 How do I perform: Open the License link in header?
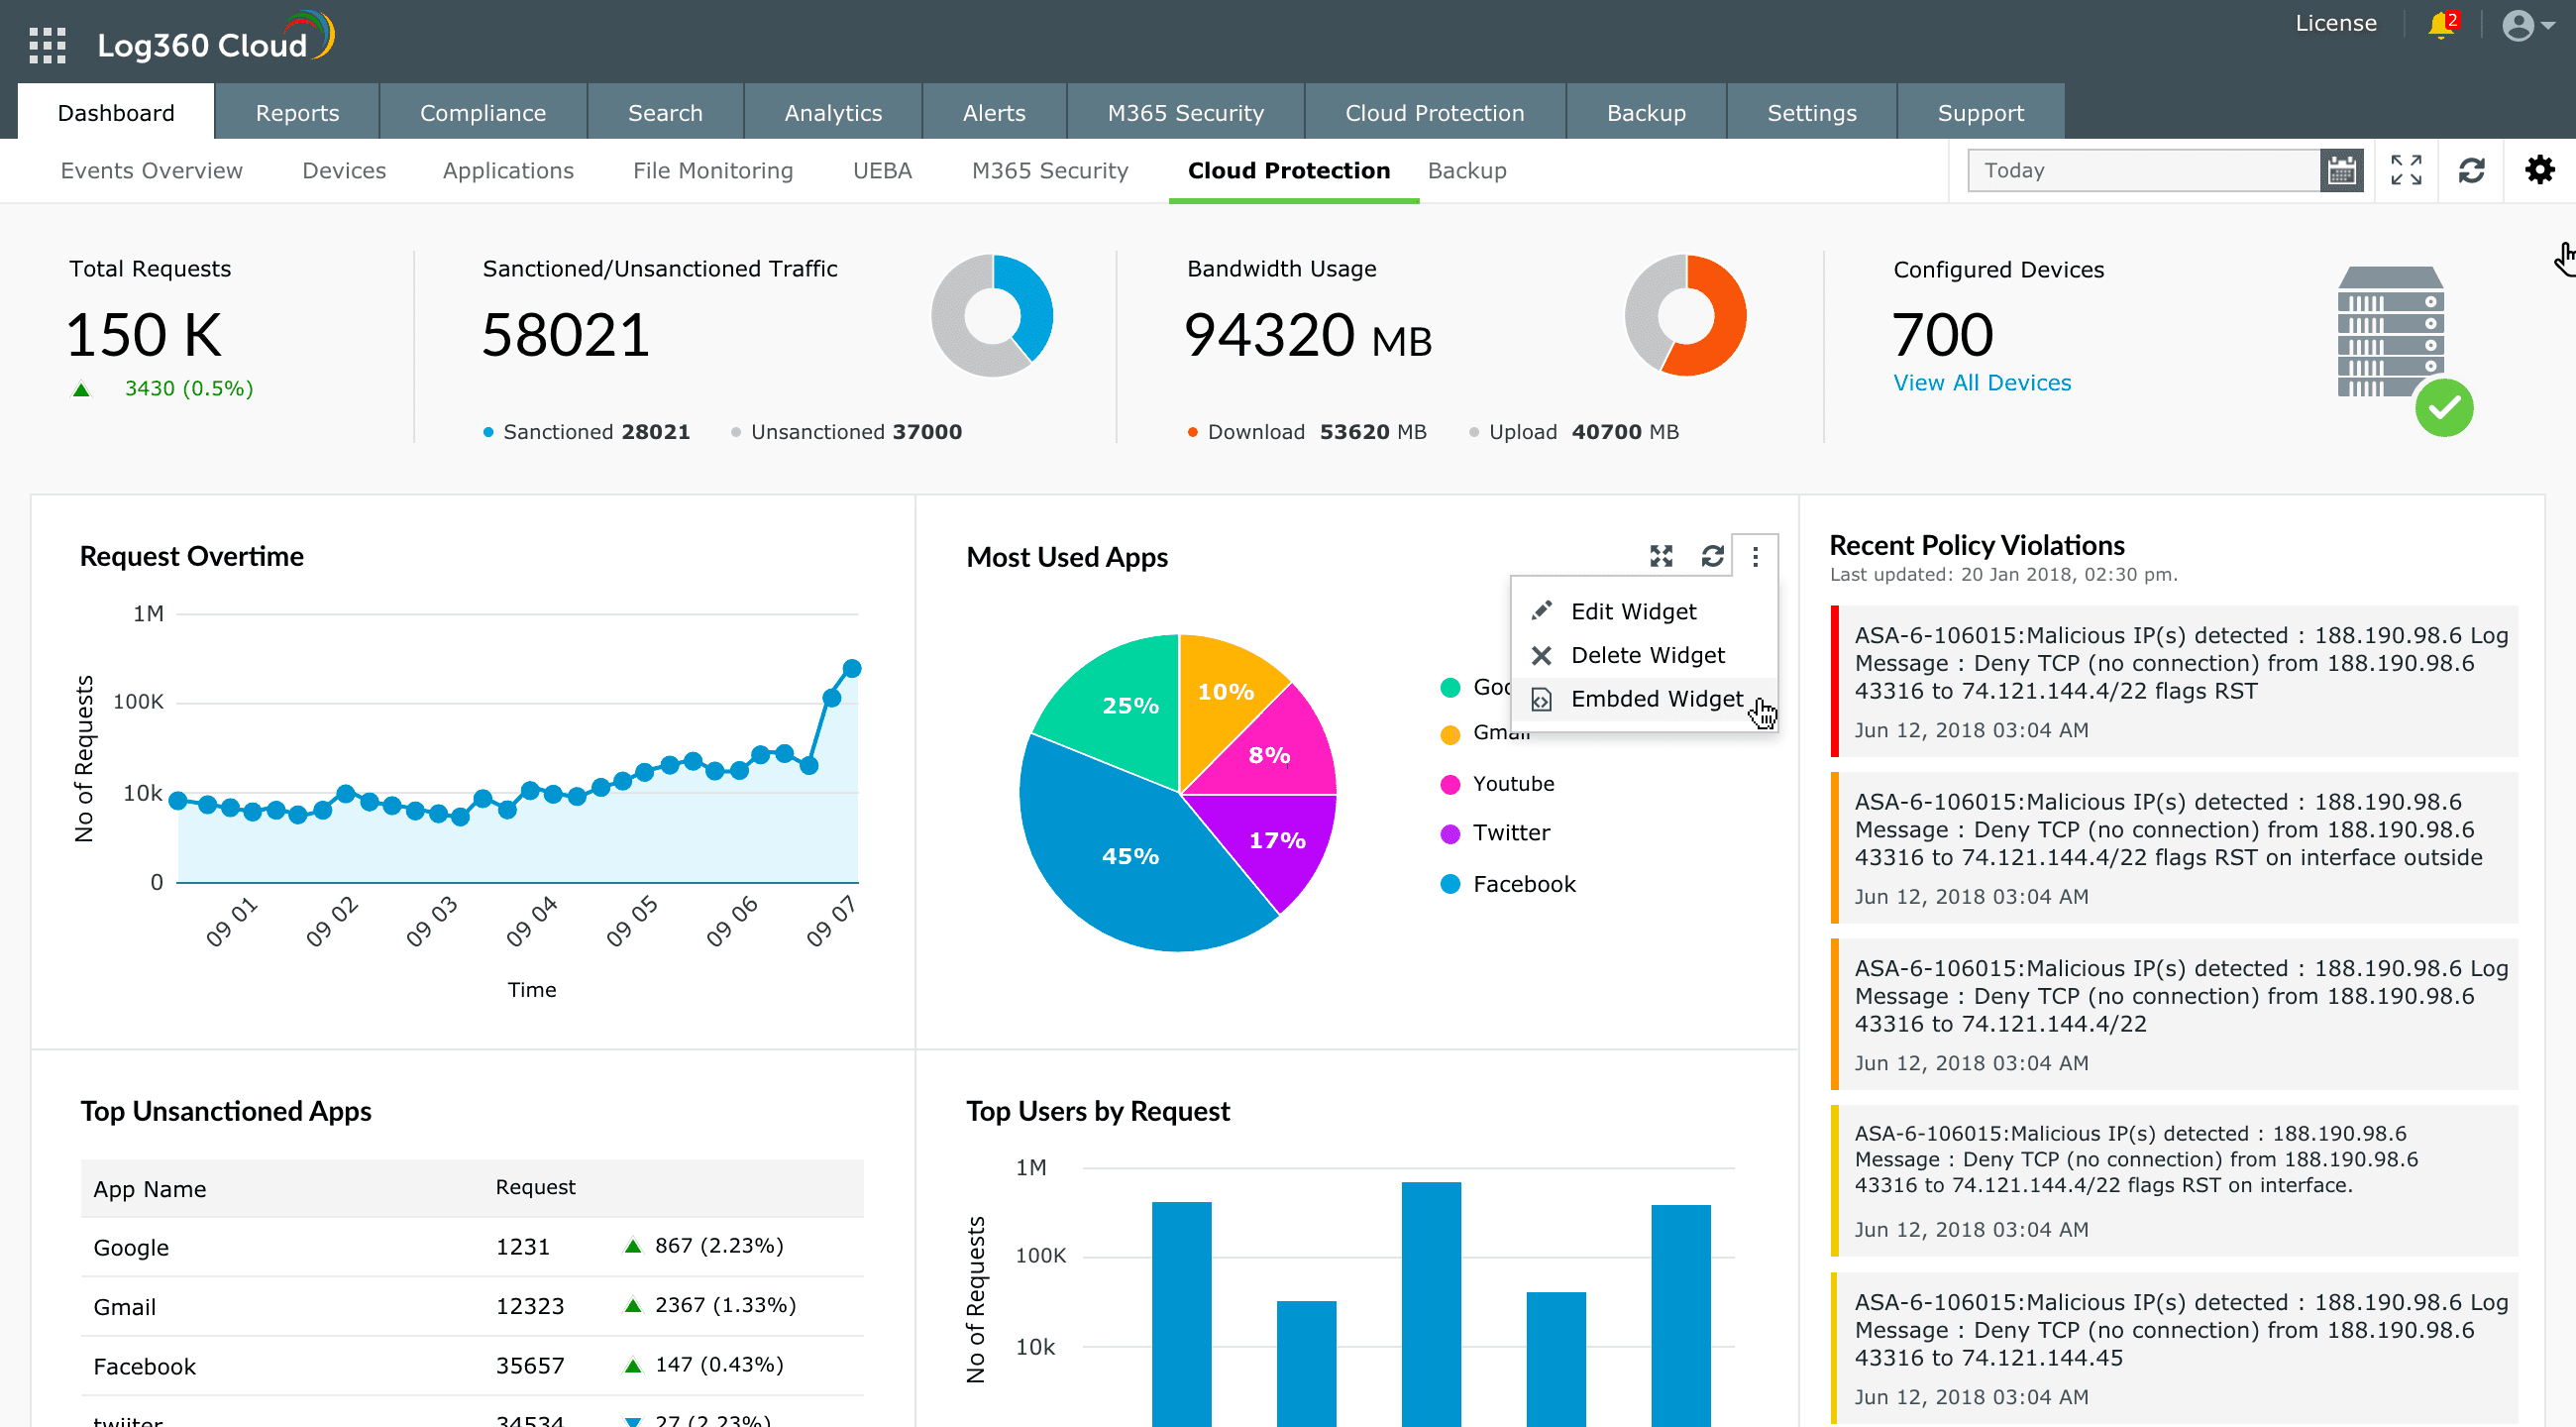click(2335, 23)
